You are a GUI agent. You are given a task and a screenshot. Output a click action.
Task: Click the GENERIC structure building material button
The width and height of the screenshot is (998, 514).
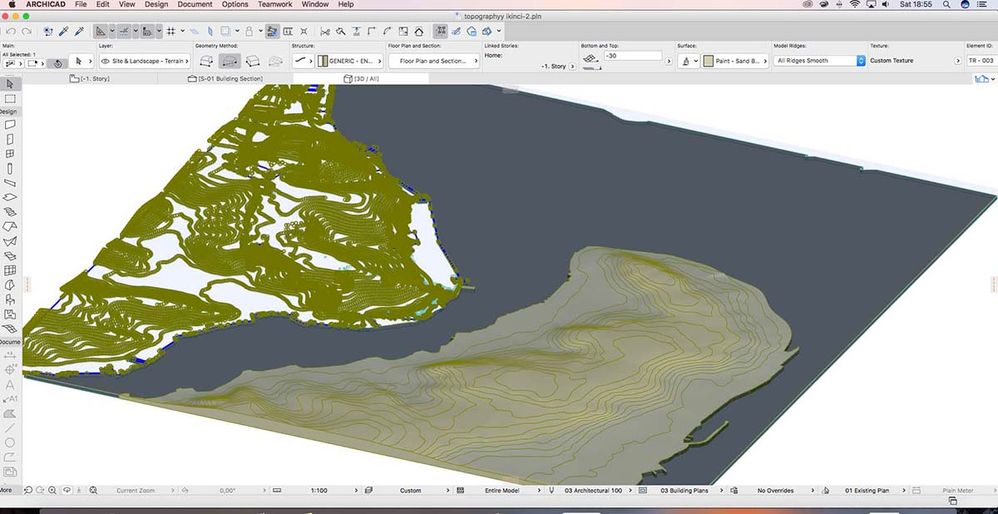pyautogui.click(x=347, y=61)
